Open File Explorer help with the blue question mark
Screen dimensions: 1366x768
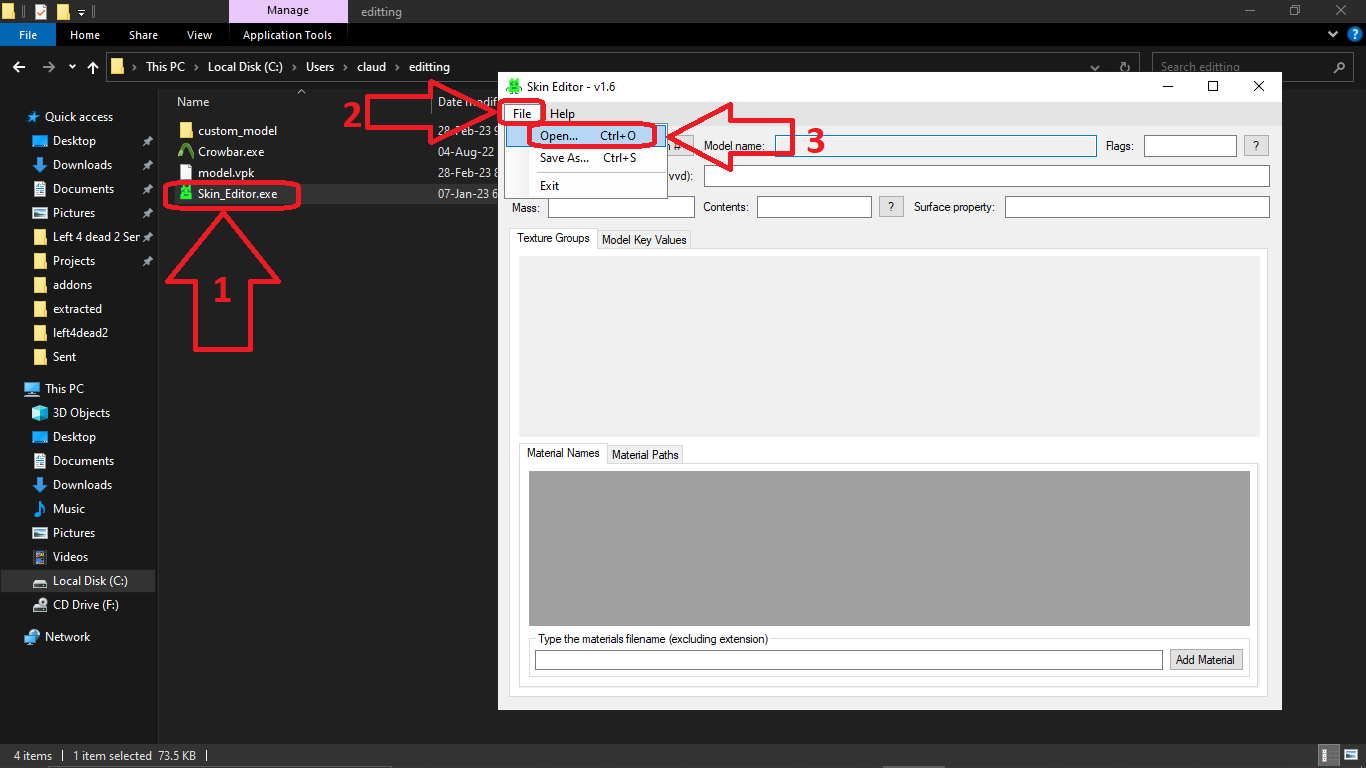point(1353,35)
